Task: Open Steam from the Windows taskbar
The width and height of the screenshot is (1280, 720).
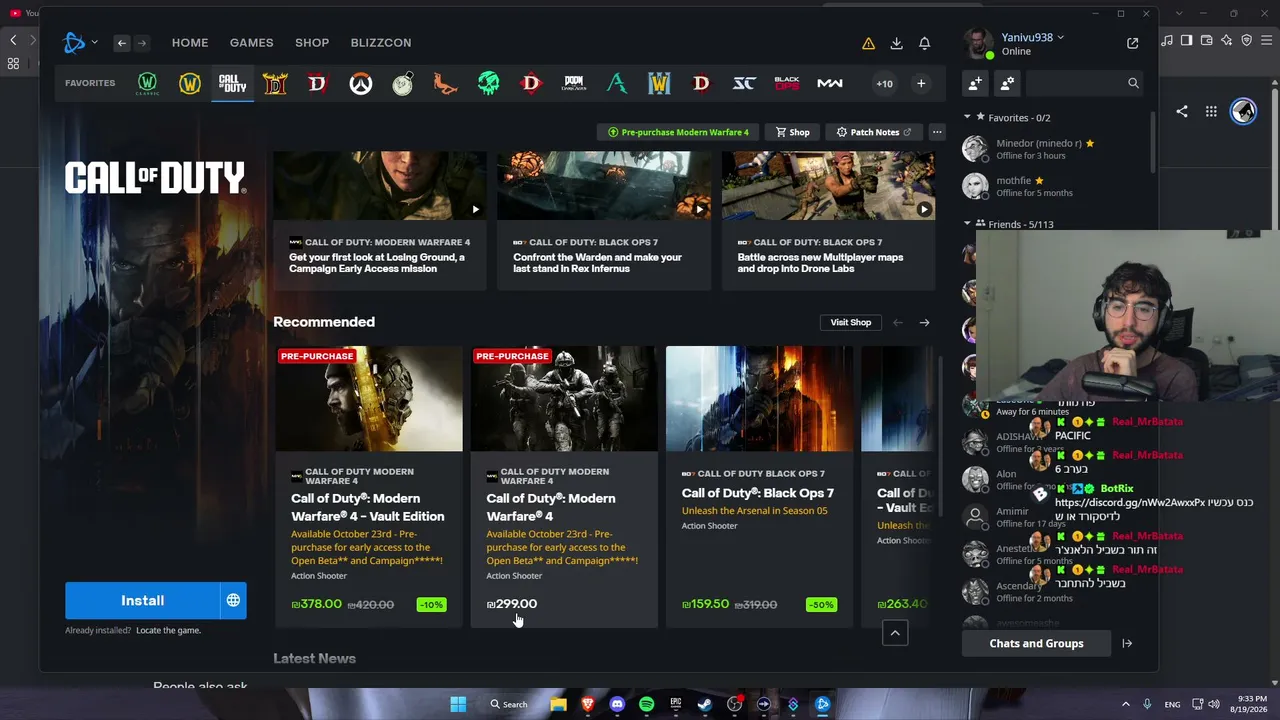Action: 705,704
